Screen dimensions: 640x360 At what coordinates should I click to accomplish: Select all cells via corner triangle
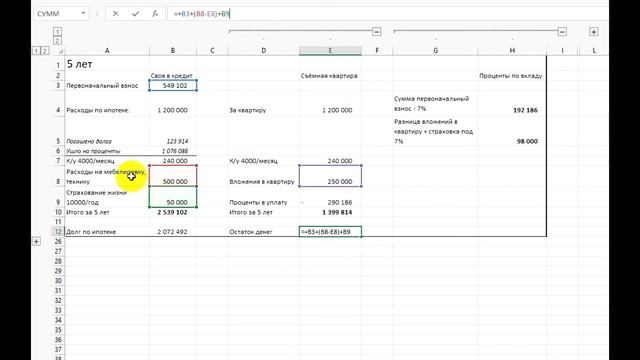60,51
